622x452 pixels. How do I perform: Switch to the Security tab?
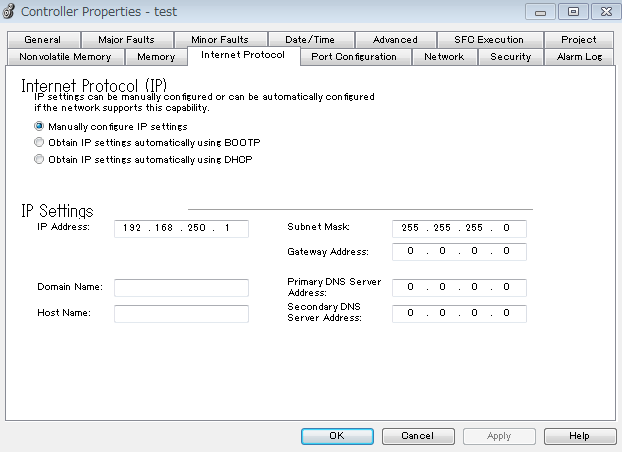[510, 57]
